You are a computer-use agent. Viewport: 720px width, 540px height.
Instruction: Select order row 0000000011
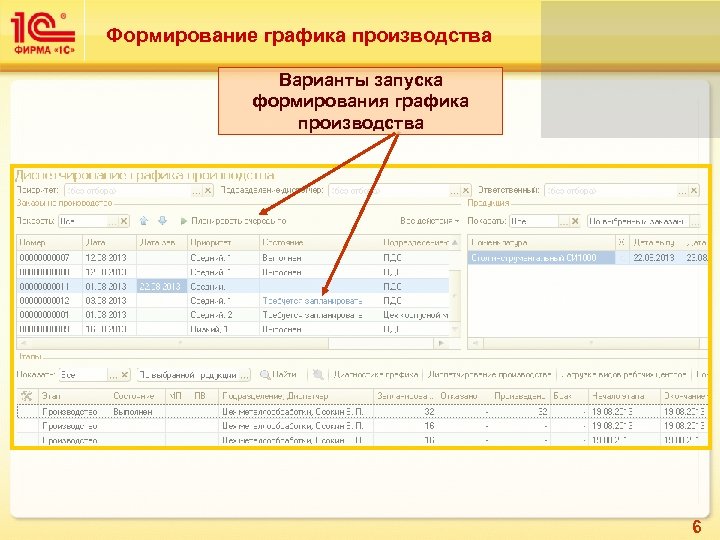click(233, 287)
